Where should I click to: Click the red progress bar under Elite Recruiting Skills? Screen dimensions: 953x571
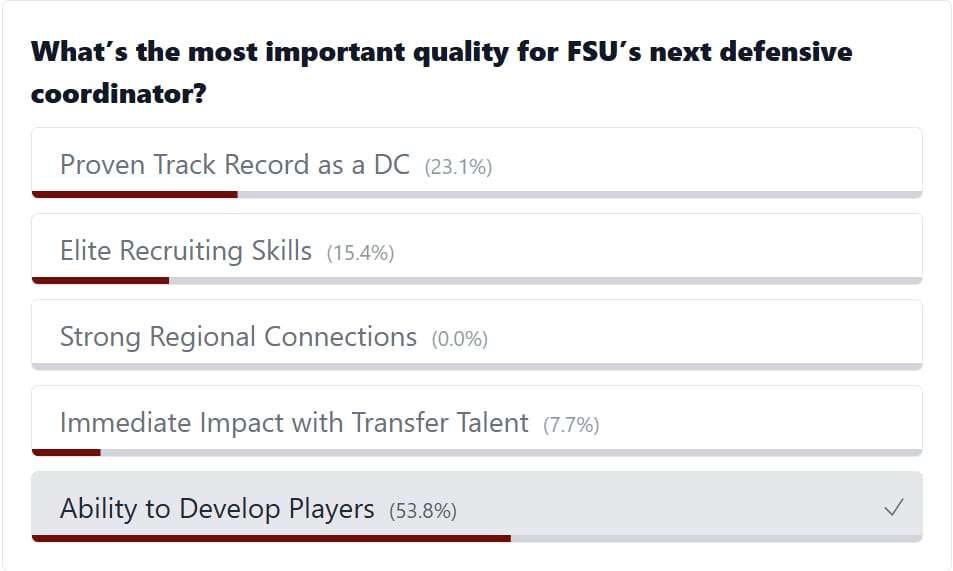100,280
